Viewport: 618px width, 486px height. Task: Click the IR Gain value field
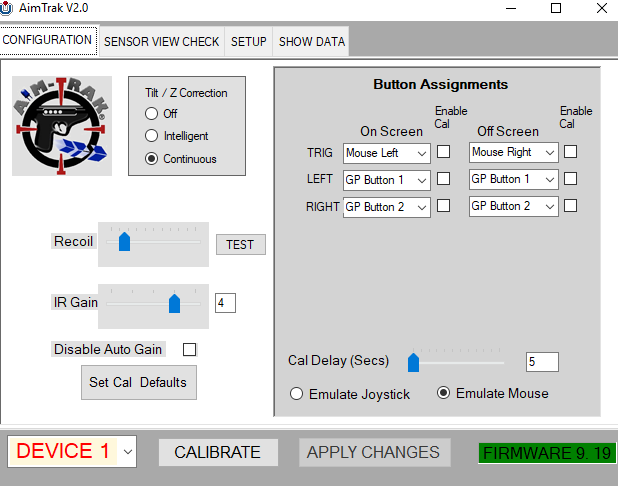pos(225,303)
